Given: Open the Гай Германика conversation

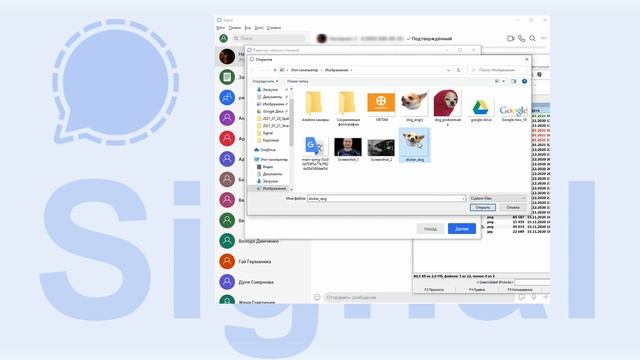Looking at the screenshot, I should coord(263,261).
